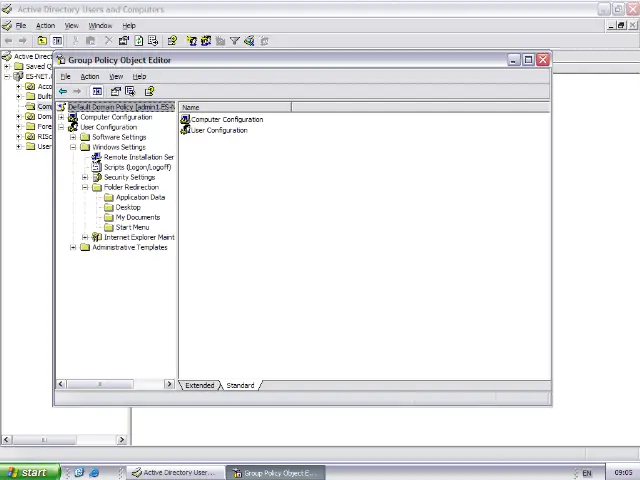Click Export List icon in Active Directory toolbar
This screenshot has height=480, width=640.
[x=153, y=41]
